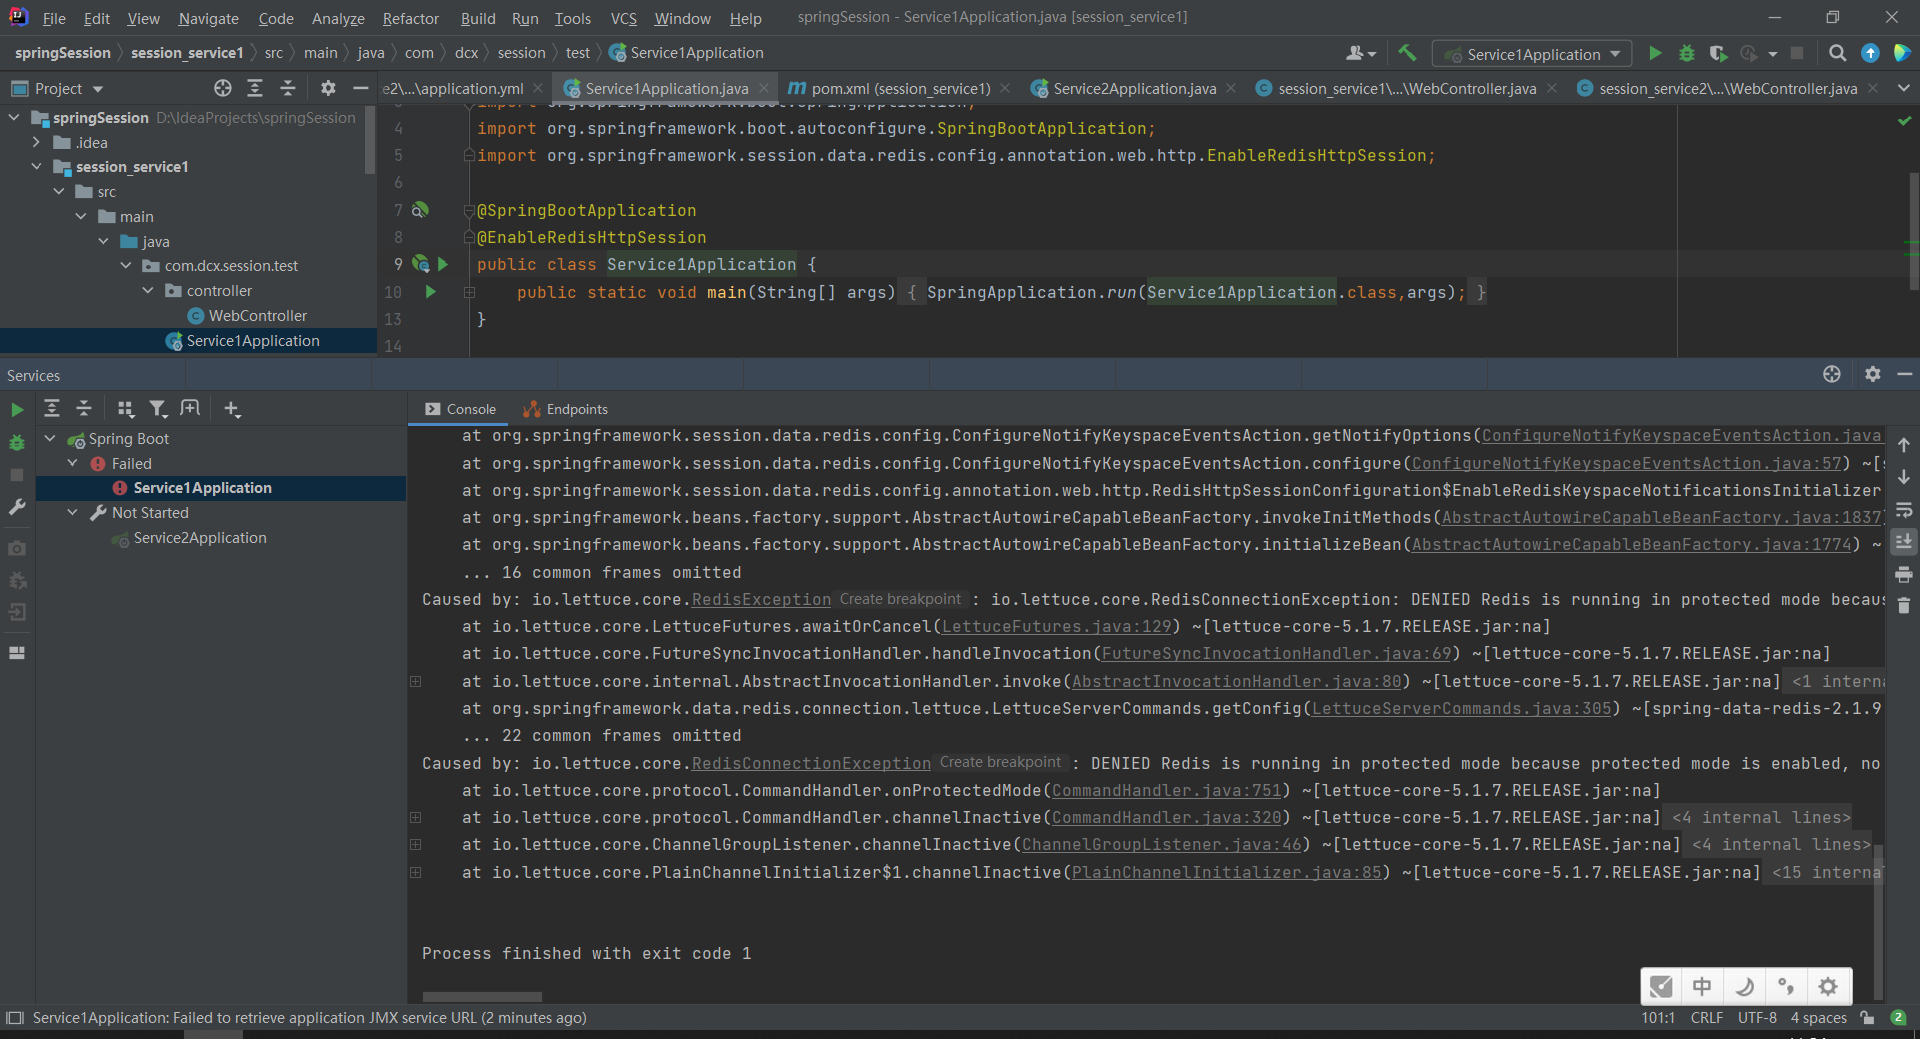Run selected service in Services panel
The image size is (1920, 1039).
click(17, 410)
